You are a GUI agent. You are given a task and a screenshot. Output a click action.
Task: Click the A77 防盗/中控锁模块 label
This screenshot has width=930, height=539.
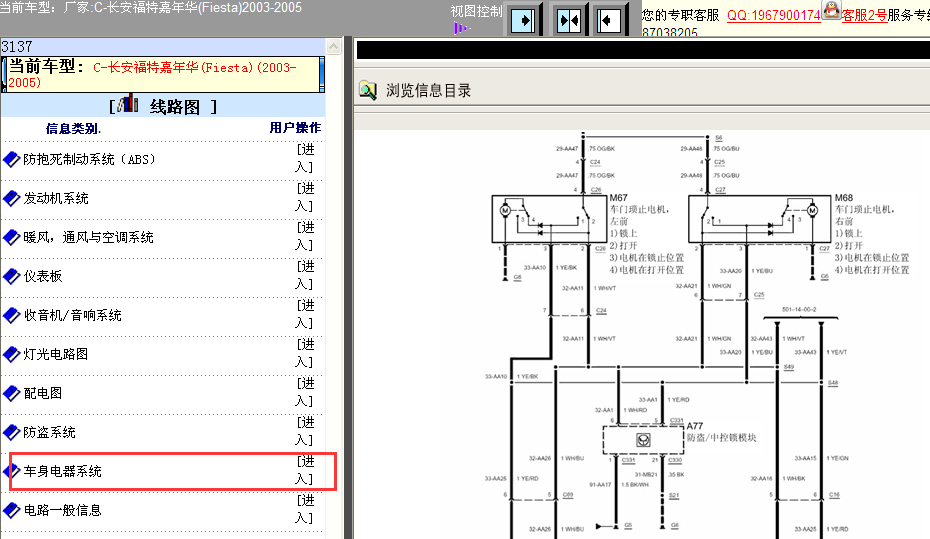722,432
